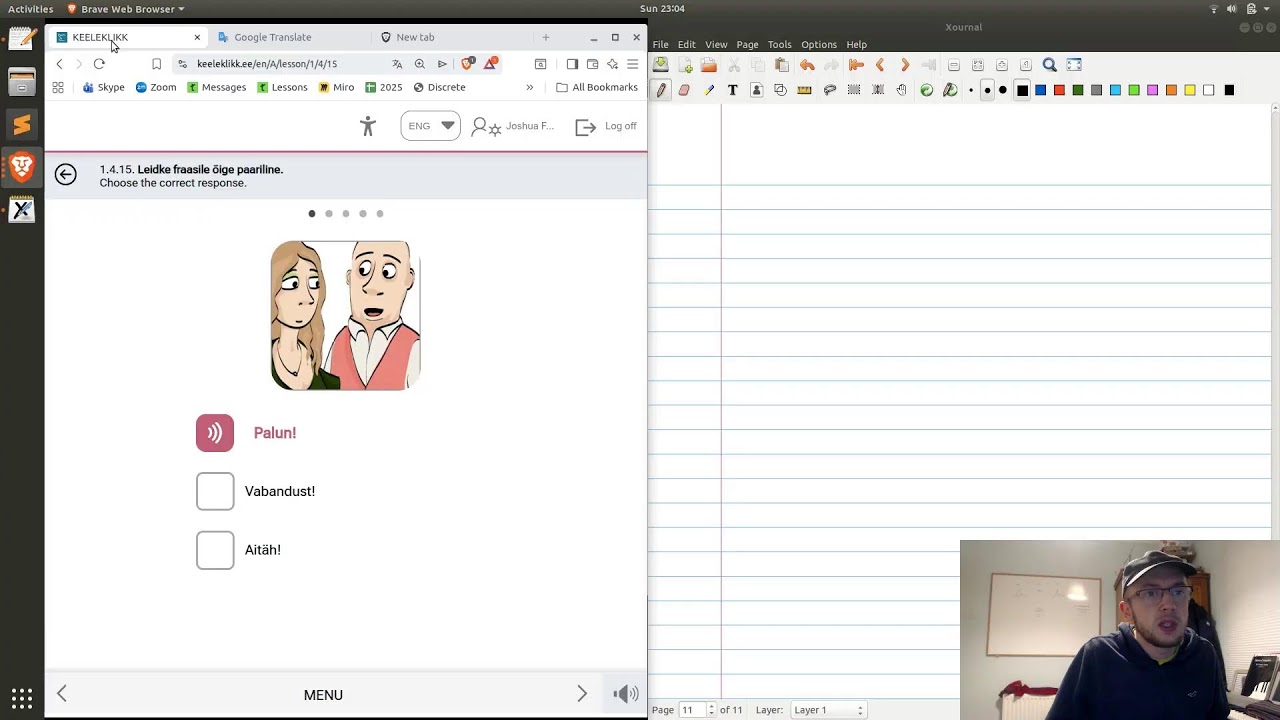Screen dimensions: 1280x720
Task: Select thick pen thickness in Xournal
Action: coord(1003,90)
